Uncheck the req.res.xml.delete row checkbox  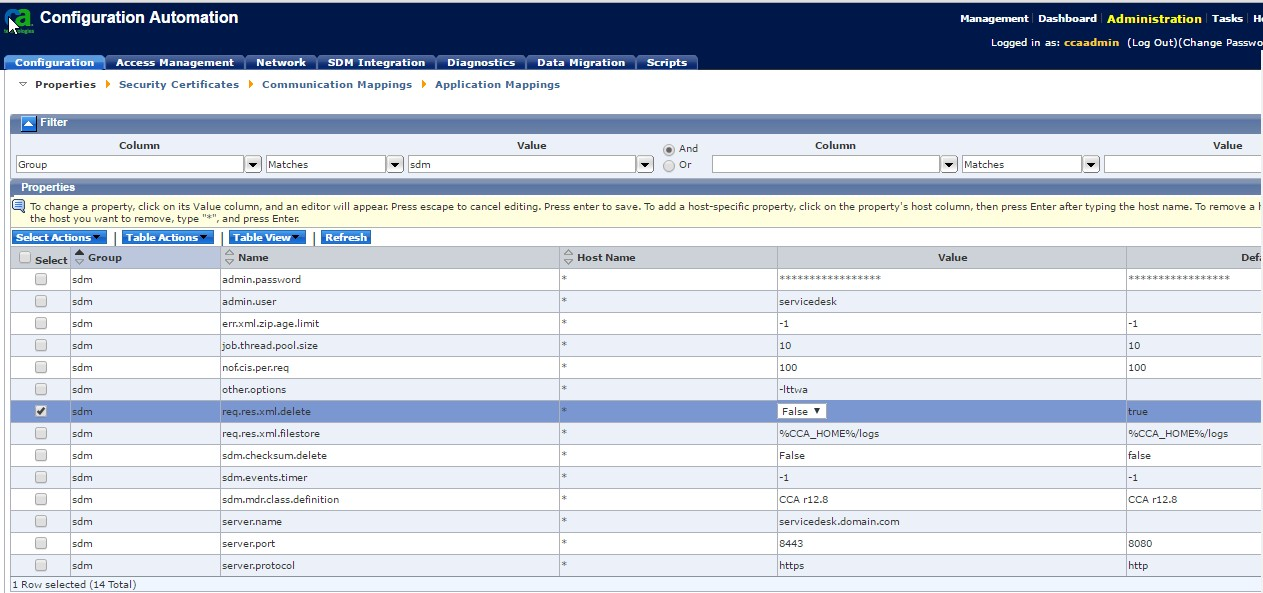(41, 411)
